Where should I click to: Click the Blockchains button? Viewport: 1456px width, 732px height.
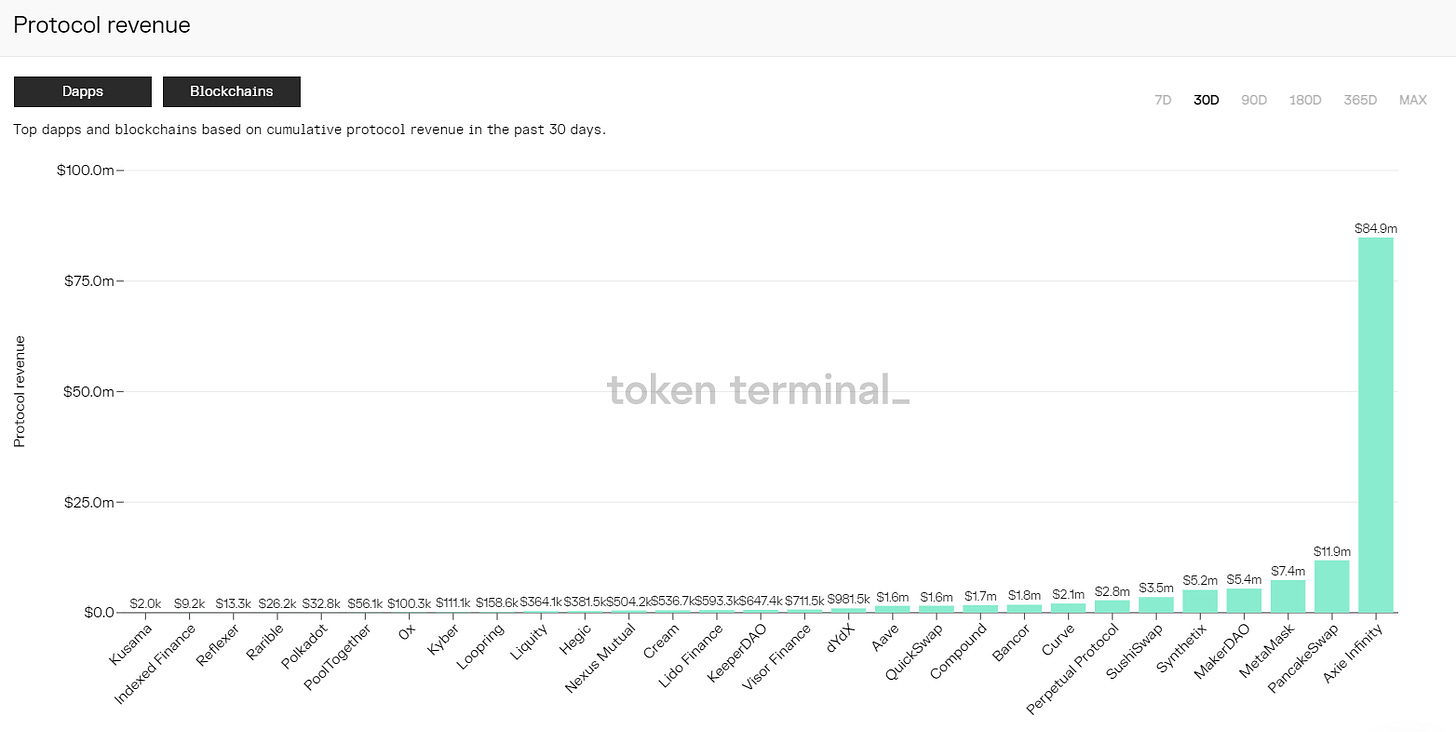(x=232, y=91)
